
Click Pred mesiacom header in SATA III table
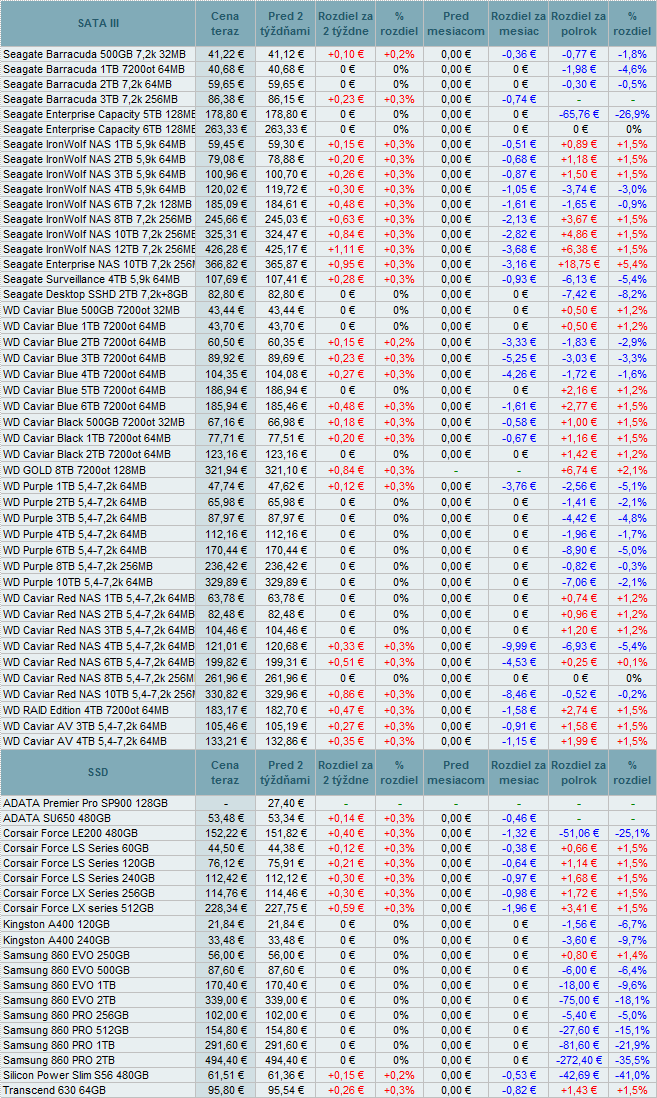455,23
